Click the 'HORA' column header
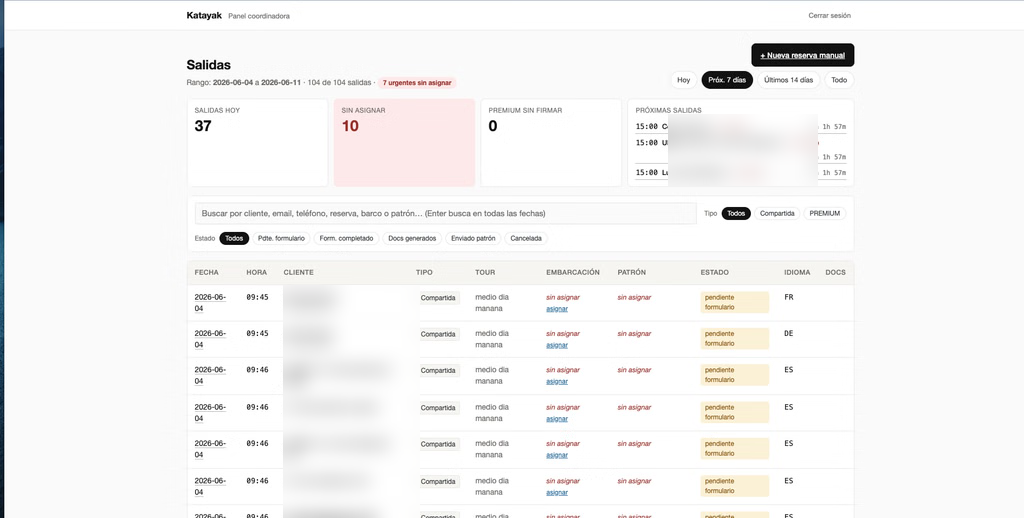Screen dimensions: 1024x518 tap(257, 272)
